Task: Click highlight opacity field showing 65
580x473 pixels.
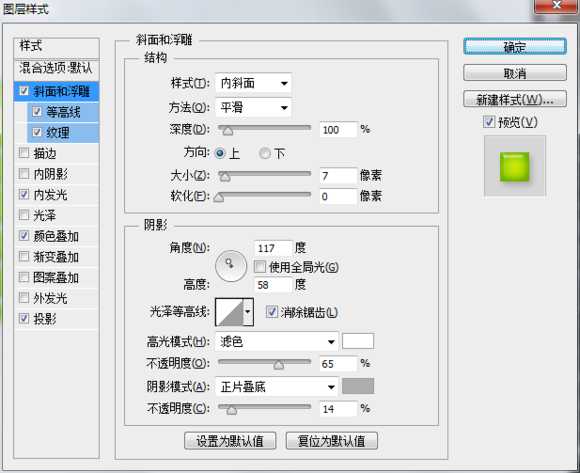Action: pos(338,364)
